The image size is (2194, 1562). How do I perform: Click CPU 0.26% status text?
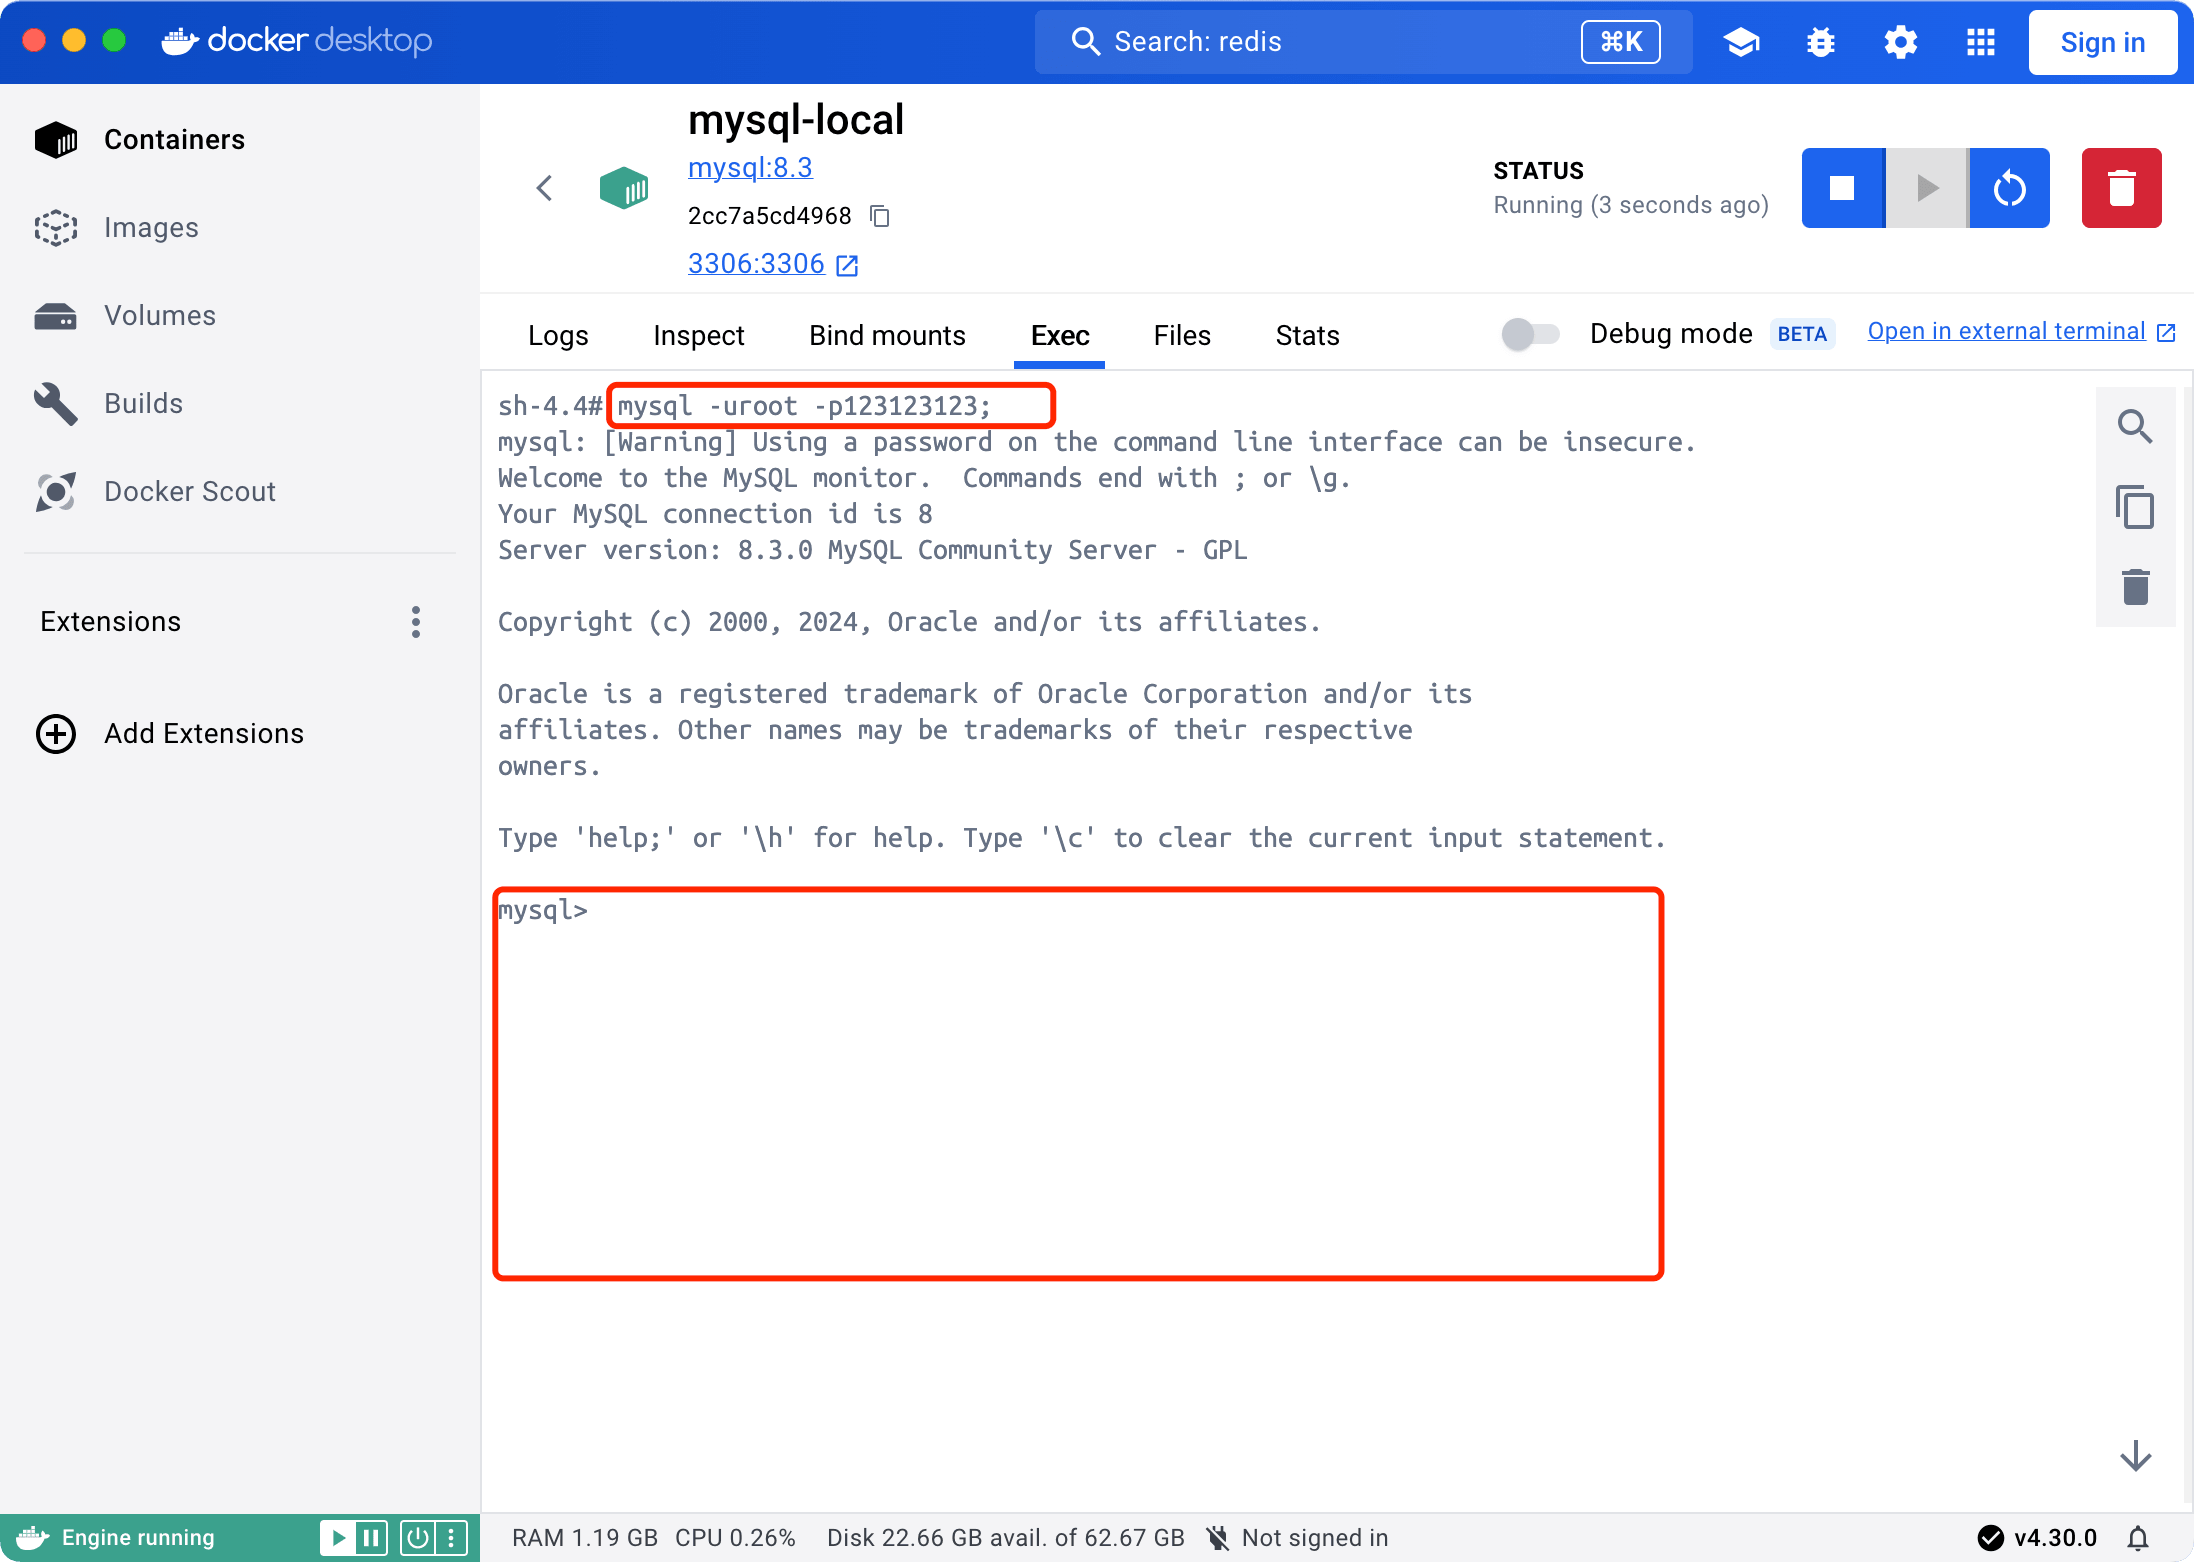click(735, 1537)
